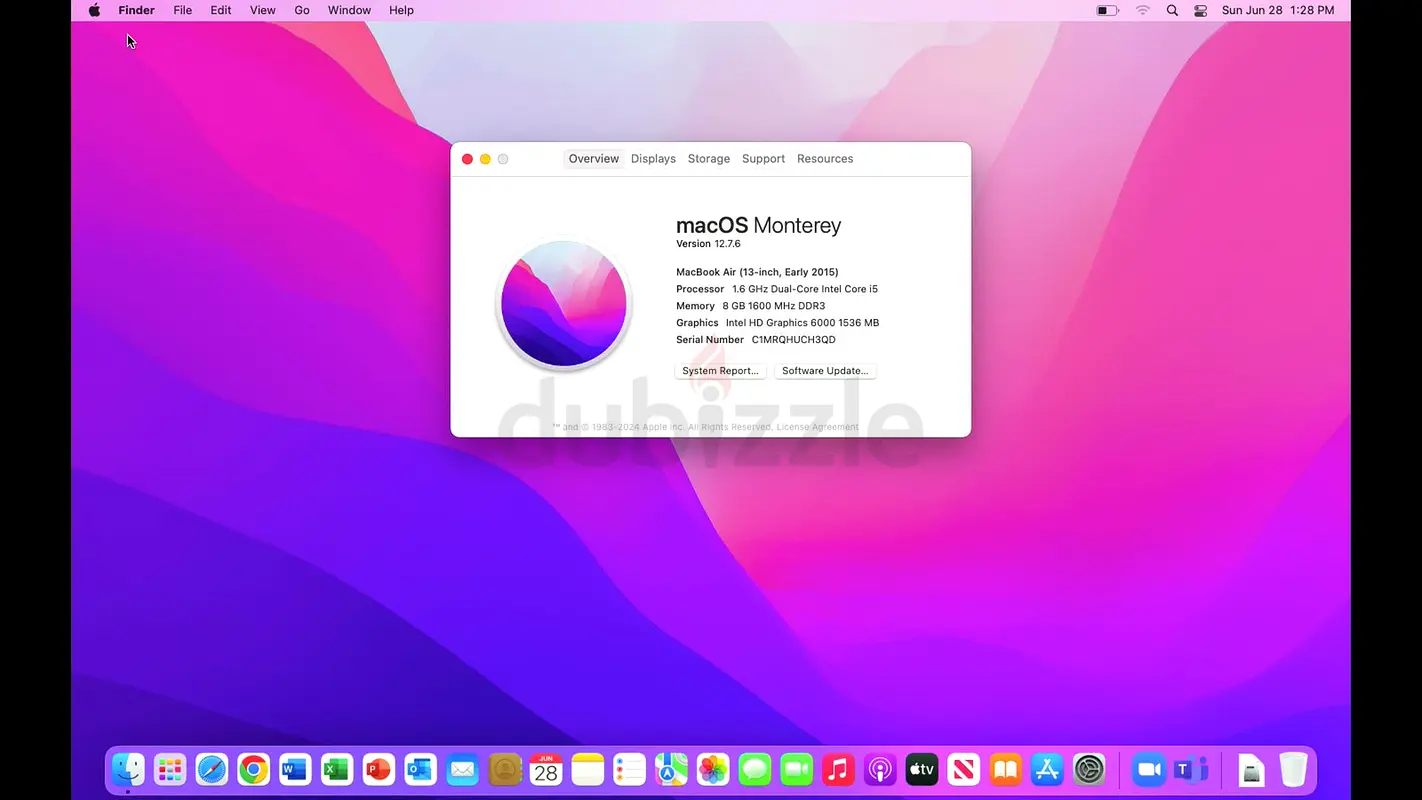Launch FaceTime from the Dock

[x=796, y=769]
